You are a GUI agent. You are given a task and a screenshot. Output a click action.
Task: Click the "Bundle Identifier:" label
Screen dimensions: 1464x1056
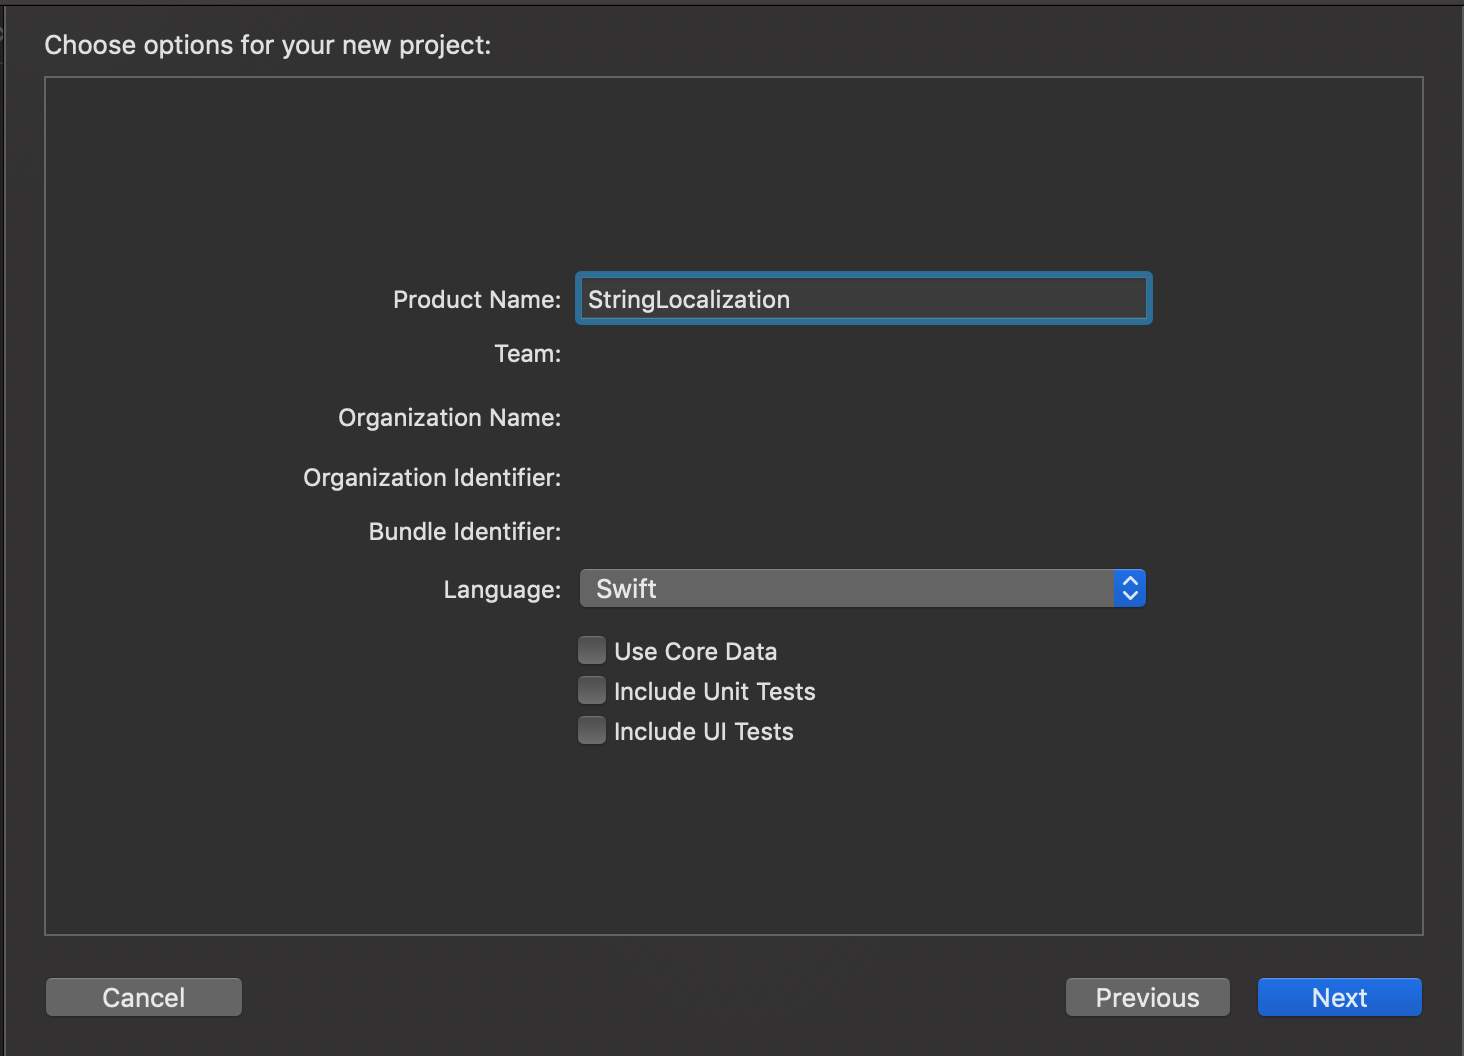pyautogui.click(x=464, y=532)
